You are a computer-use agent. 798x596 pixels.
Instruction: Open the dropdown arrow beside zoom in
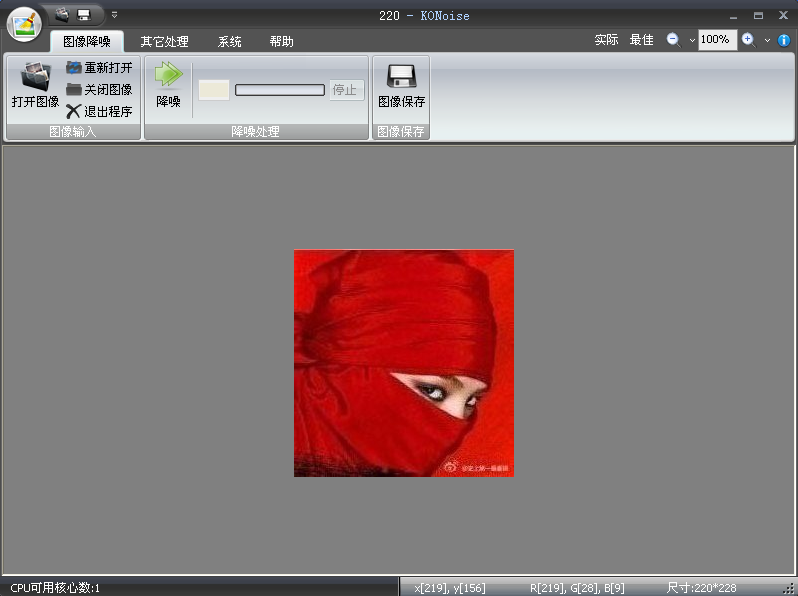click(x=767, y=41)
